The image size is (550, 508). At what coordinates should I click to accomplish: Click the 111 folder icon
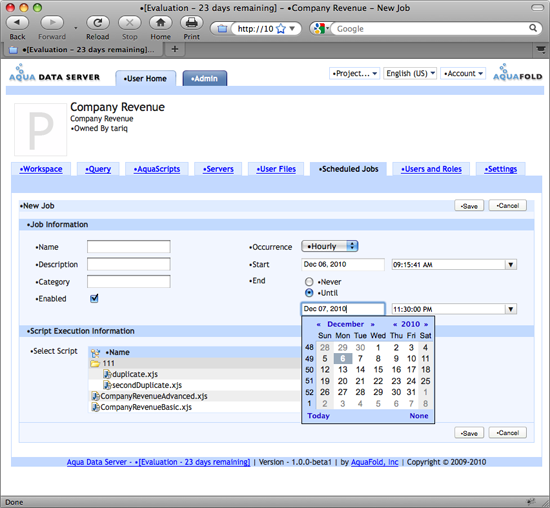click(95, 363)
